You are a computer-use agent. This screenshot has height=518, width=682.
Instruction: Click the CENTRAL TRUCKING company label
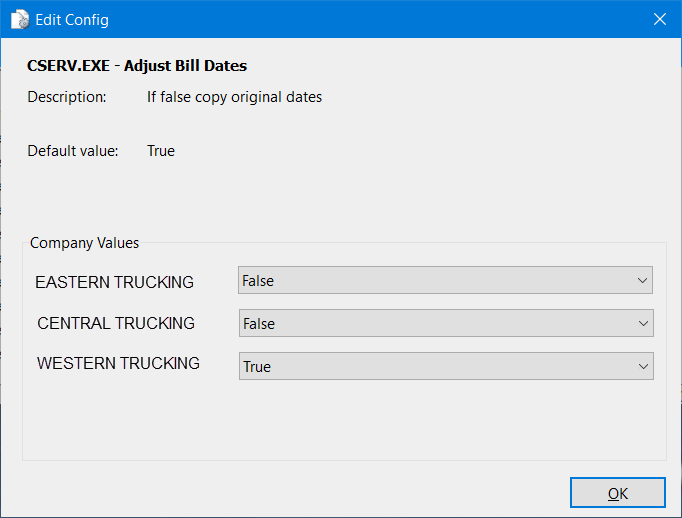click(x=116, y=323)
